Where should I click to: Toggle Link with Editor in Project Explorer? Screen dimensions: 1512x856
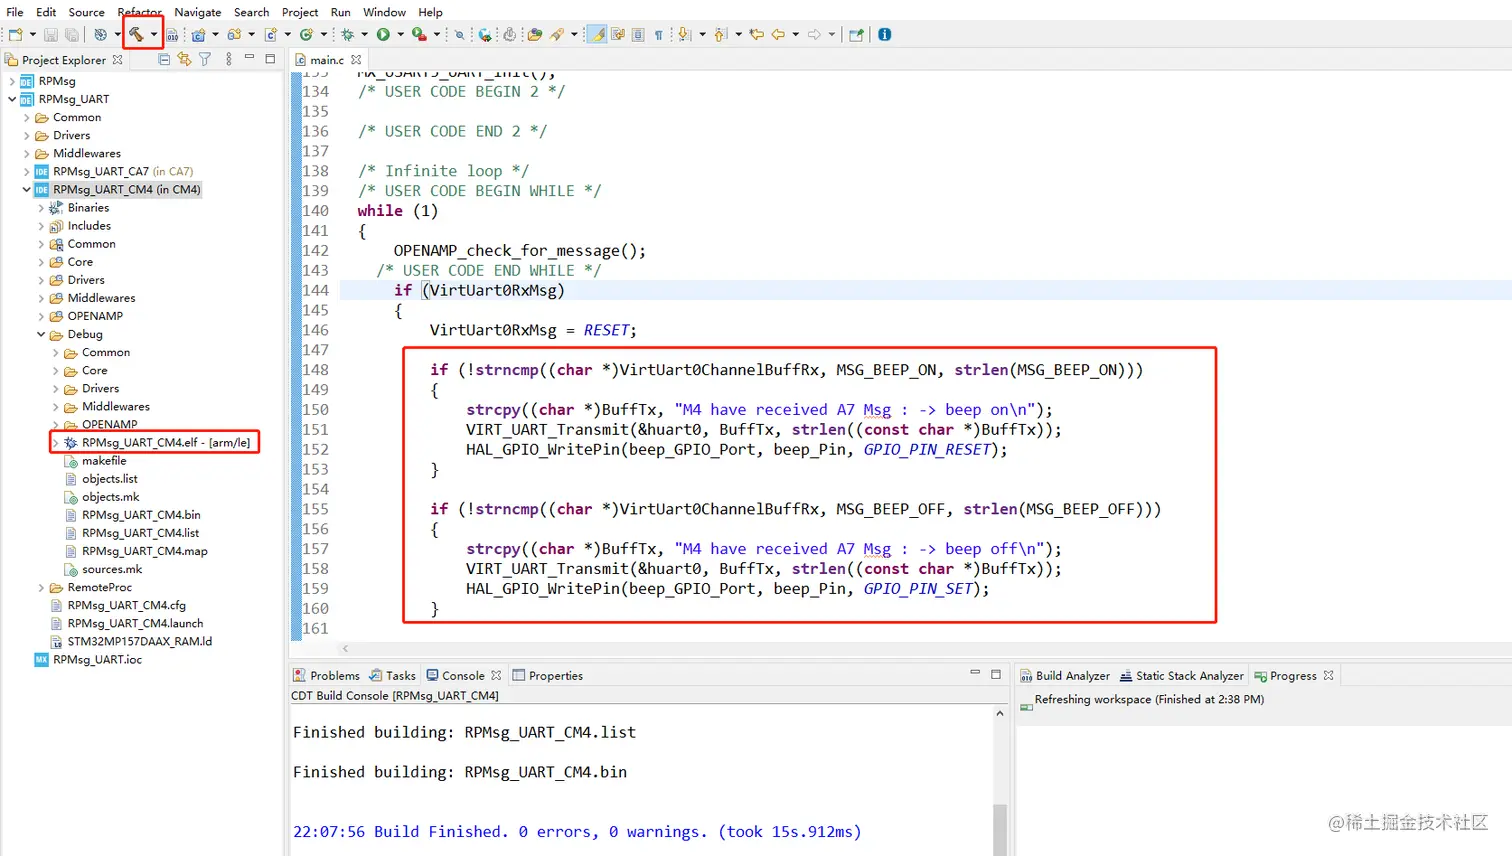pos(184,59)
